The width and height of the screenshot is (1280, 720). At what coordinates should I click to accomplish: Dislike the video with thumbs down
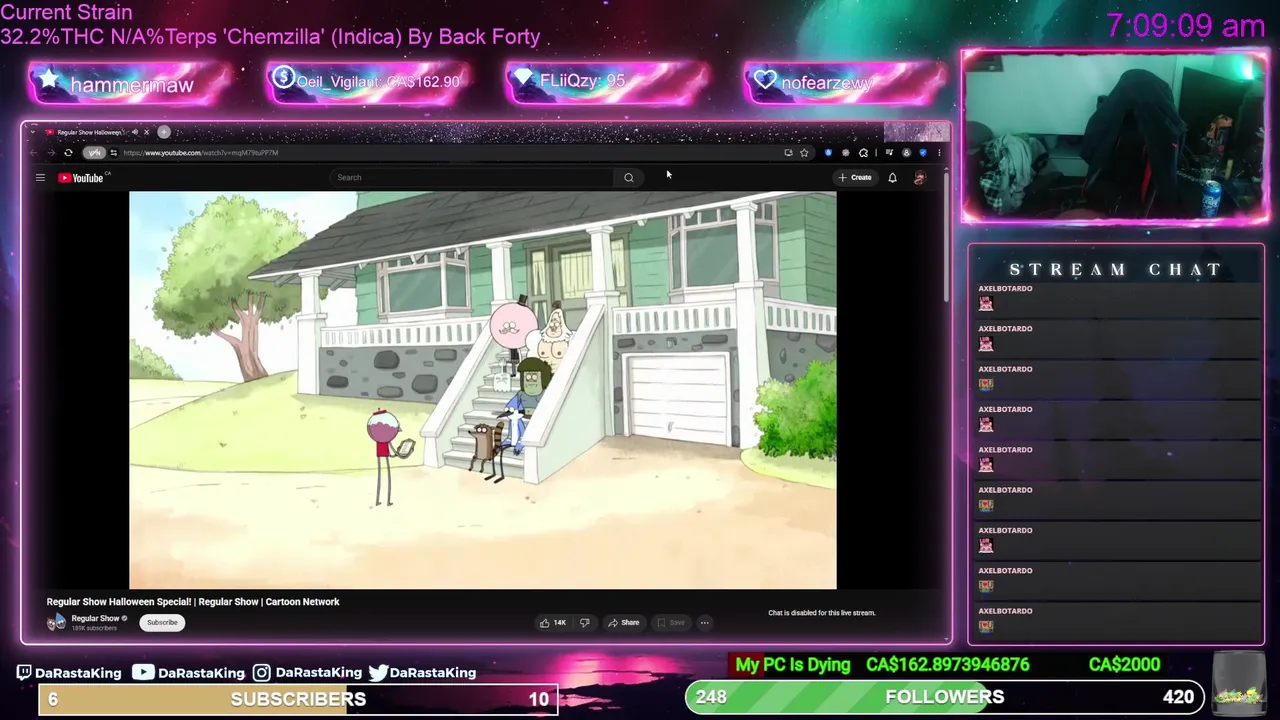(x=584, y=623)
